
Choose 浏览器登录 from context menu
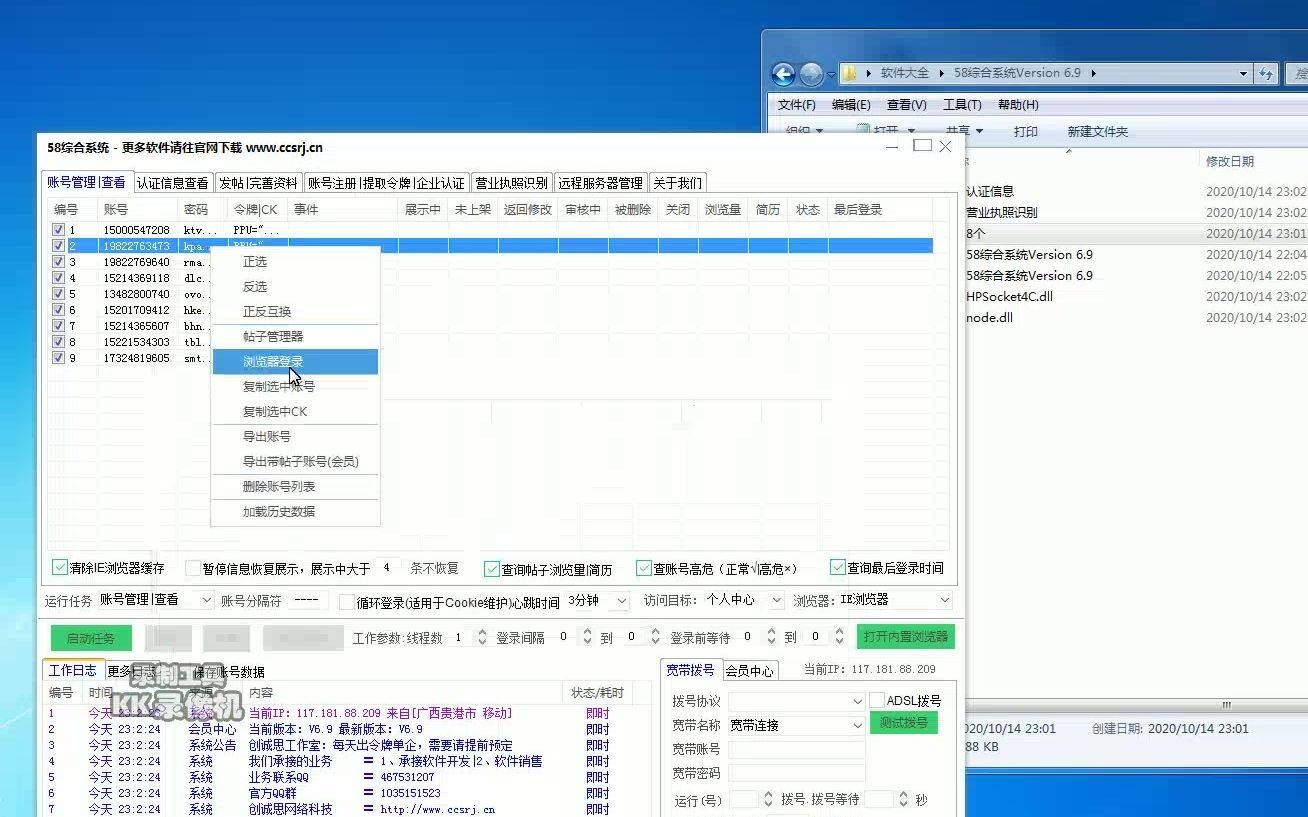pyautogui.click(x=295, y=361)
